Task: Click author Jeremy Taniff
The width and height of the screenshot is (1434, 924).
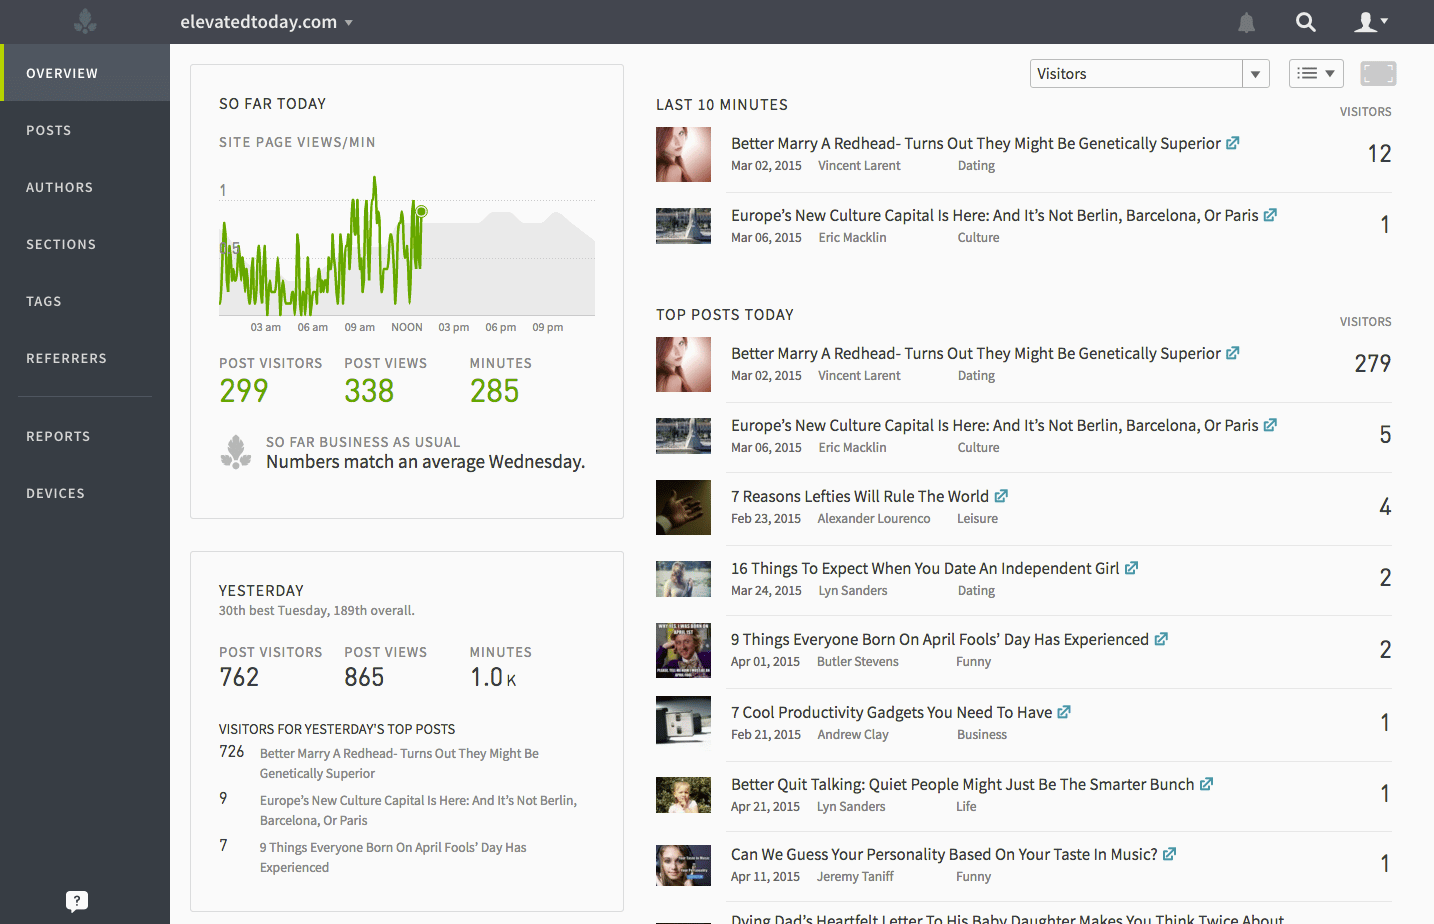Action: pos(855,877)
